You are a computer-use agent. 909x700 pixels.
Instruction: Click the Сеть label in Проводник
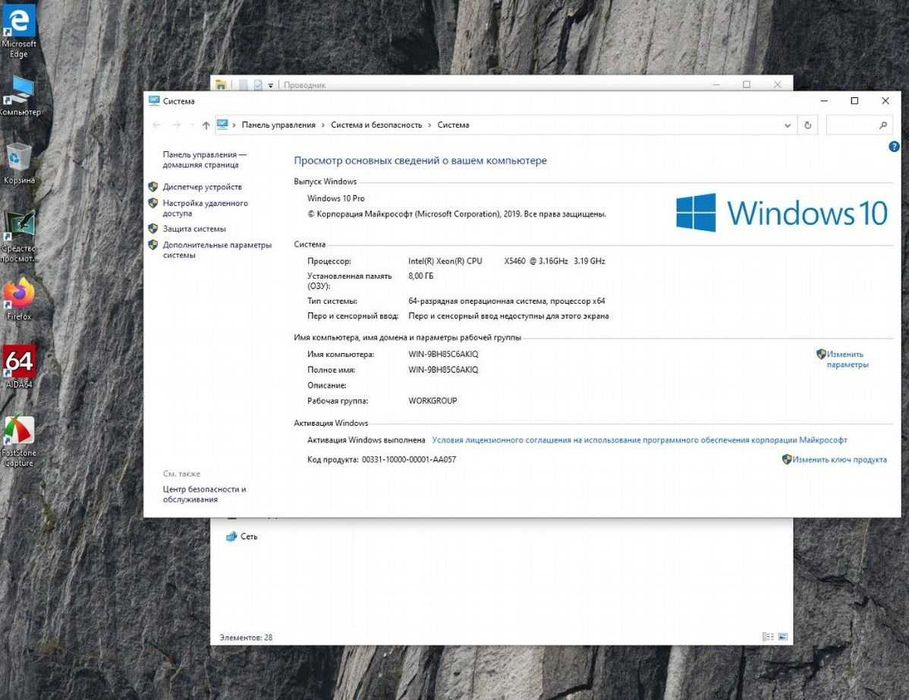pos(249,536)
